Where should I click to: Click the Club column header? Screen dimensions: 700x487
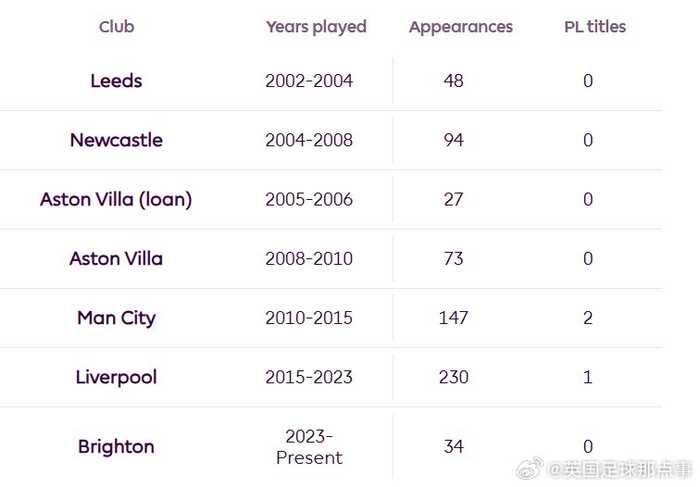tap(116, 27)
